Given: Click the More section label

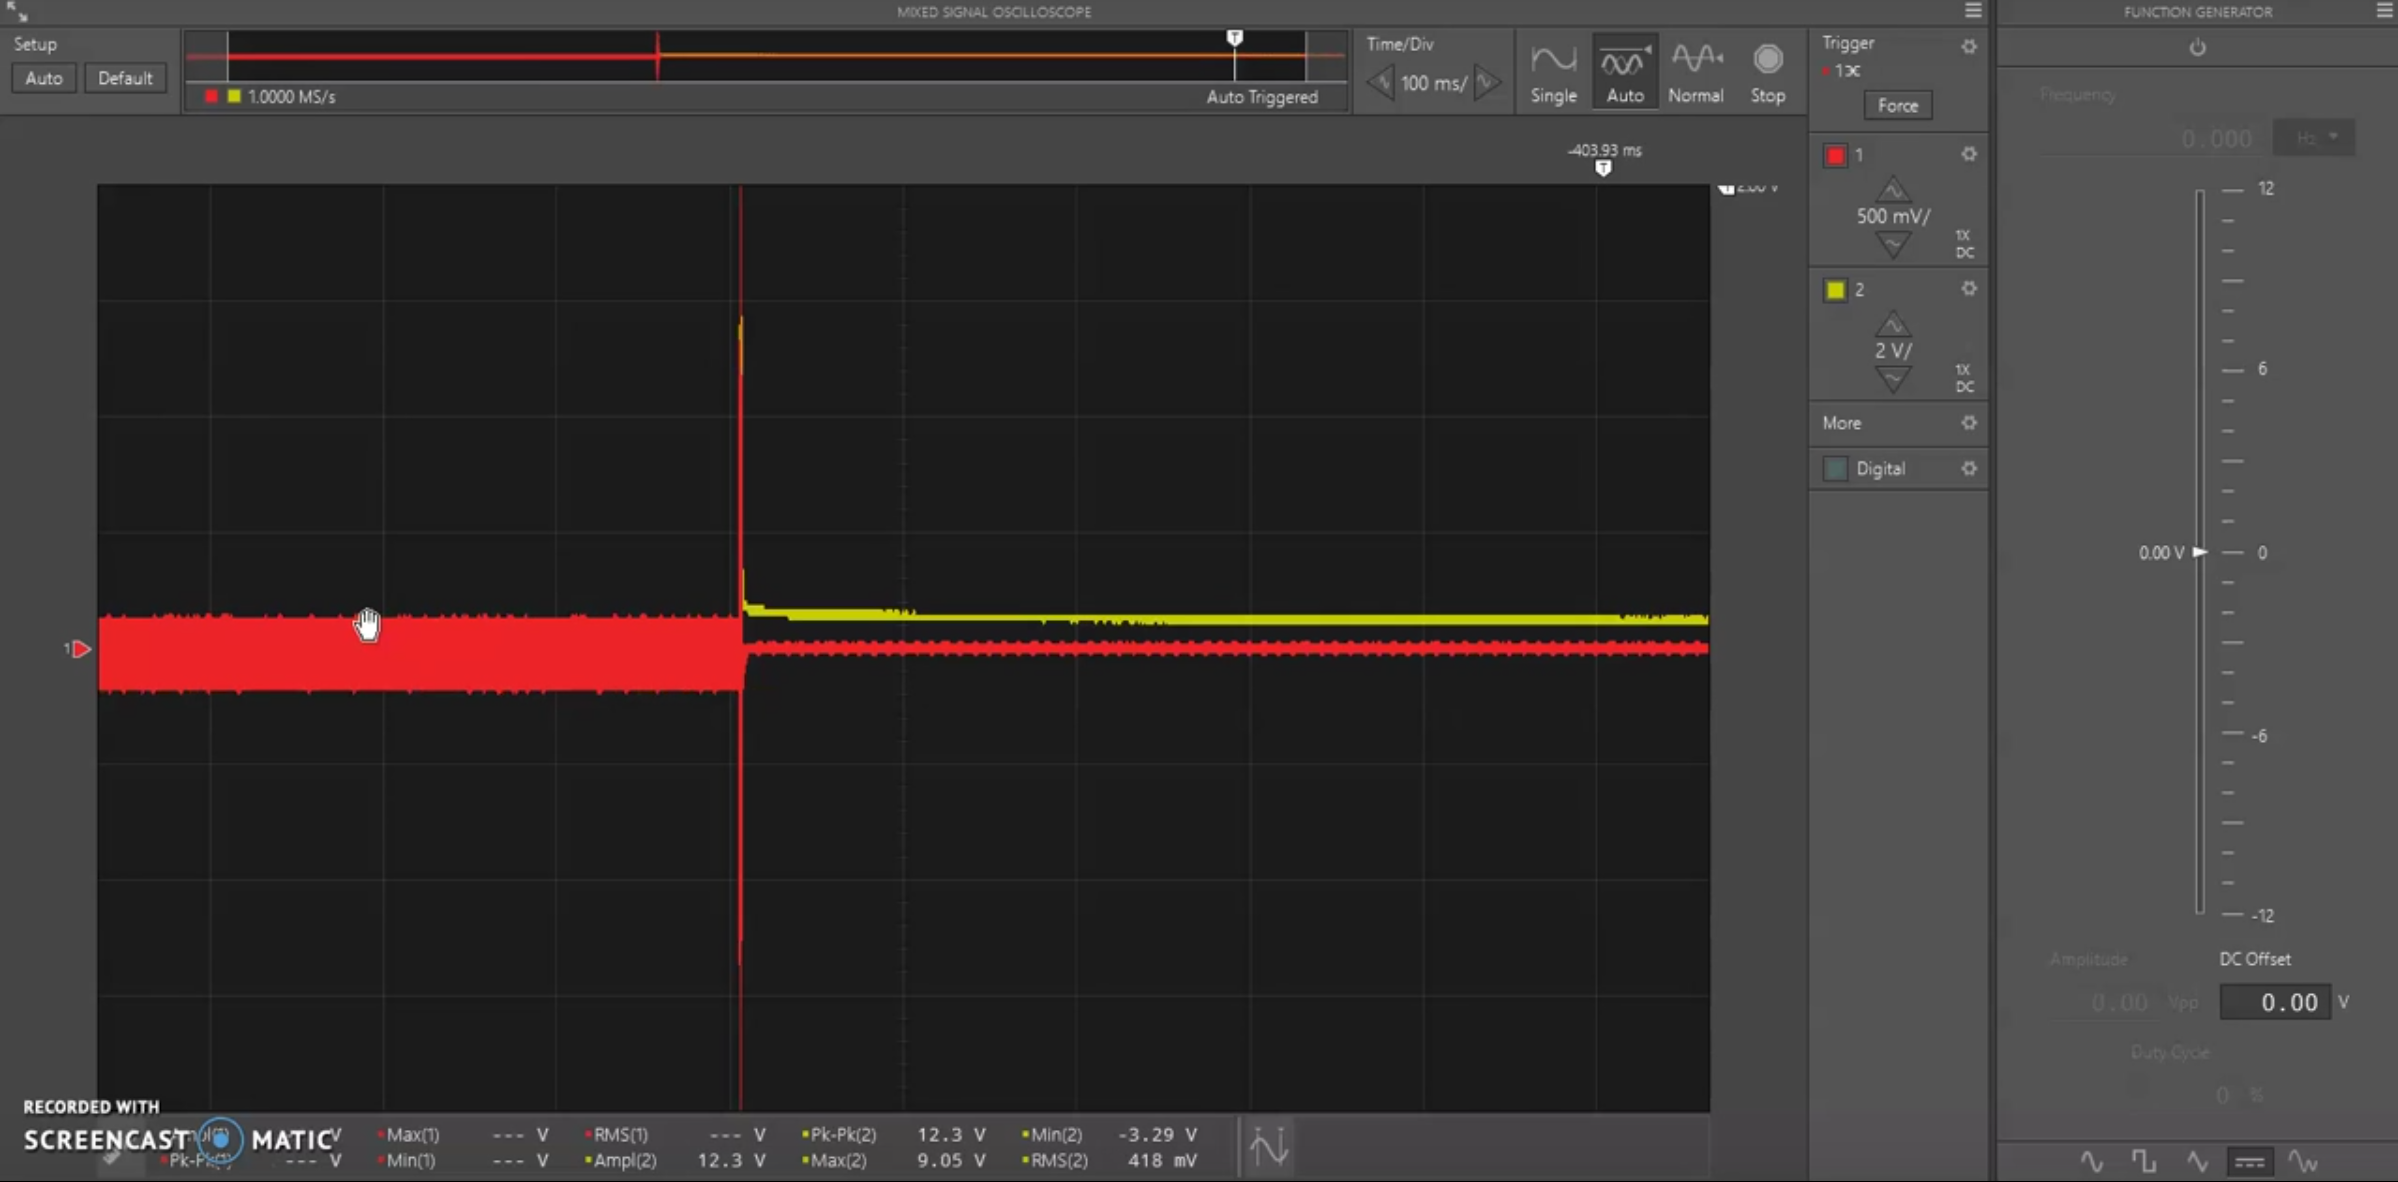Looking at the screenshot, I should click(1841, 423).
